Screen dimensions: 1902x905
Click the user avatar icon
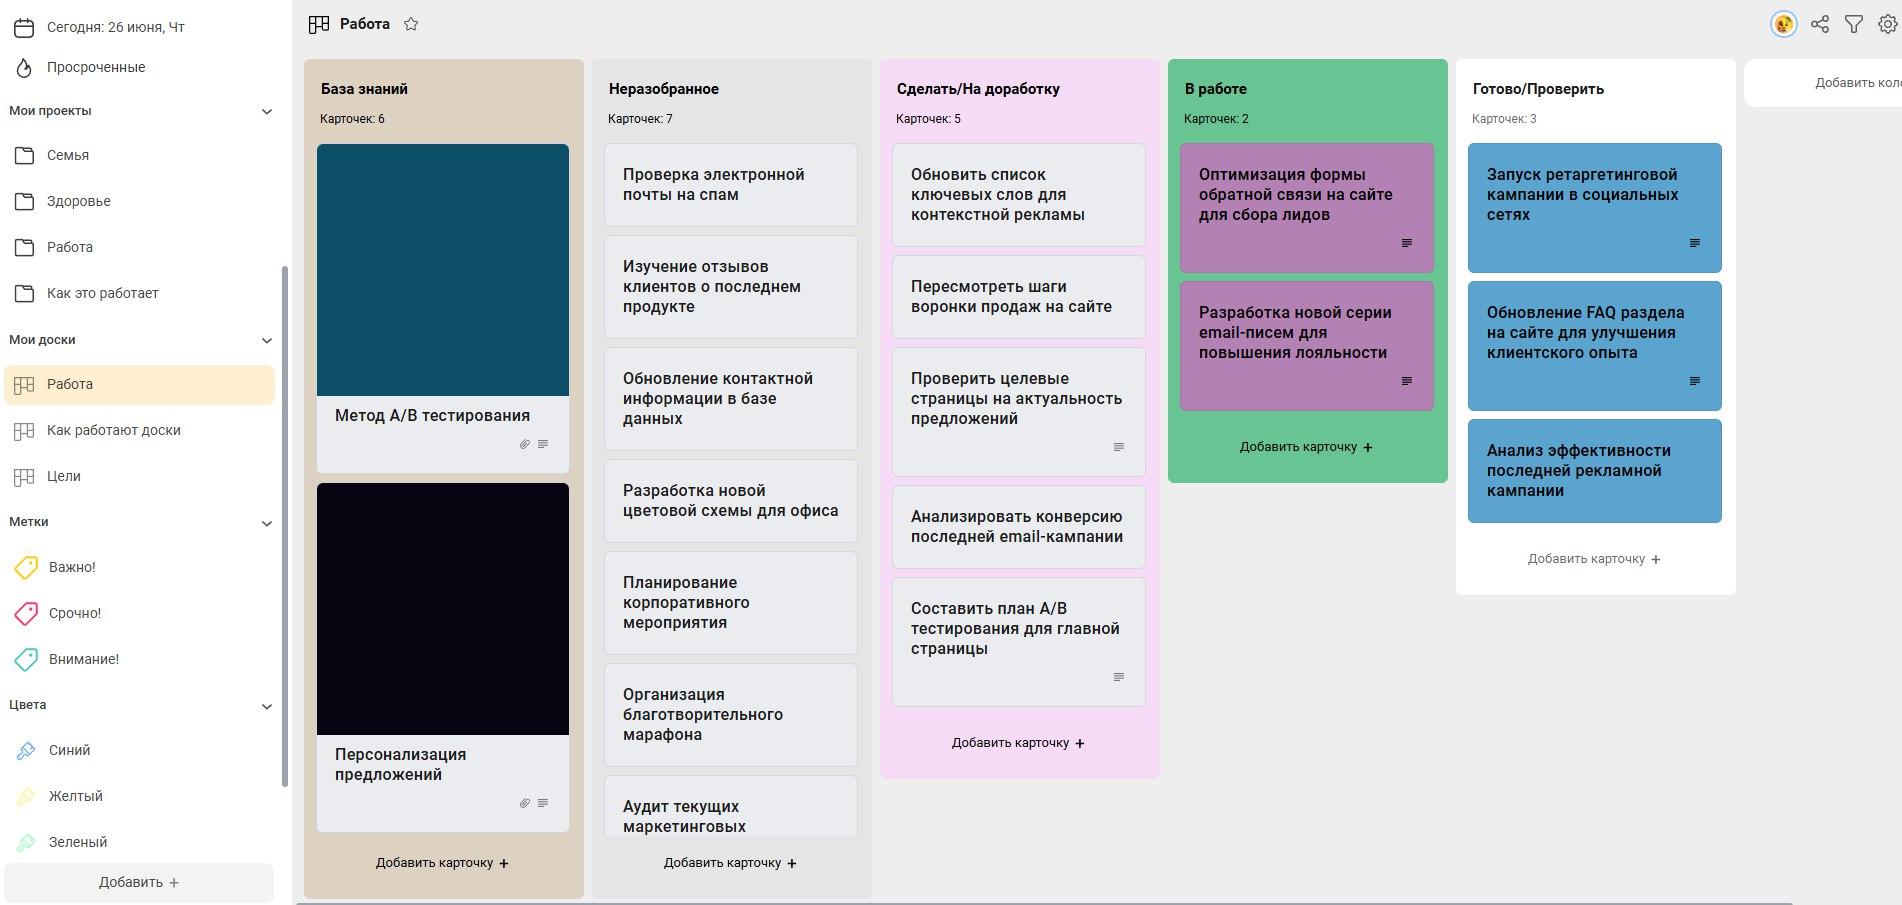[1783, 24]
